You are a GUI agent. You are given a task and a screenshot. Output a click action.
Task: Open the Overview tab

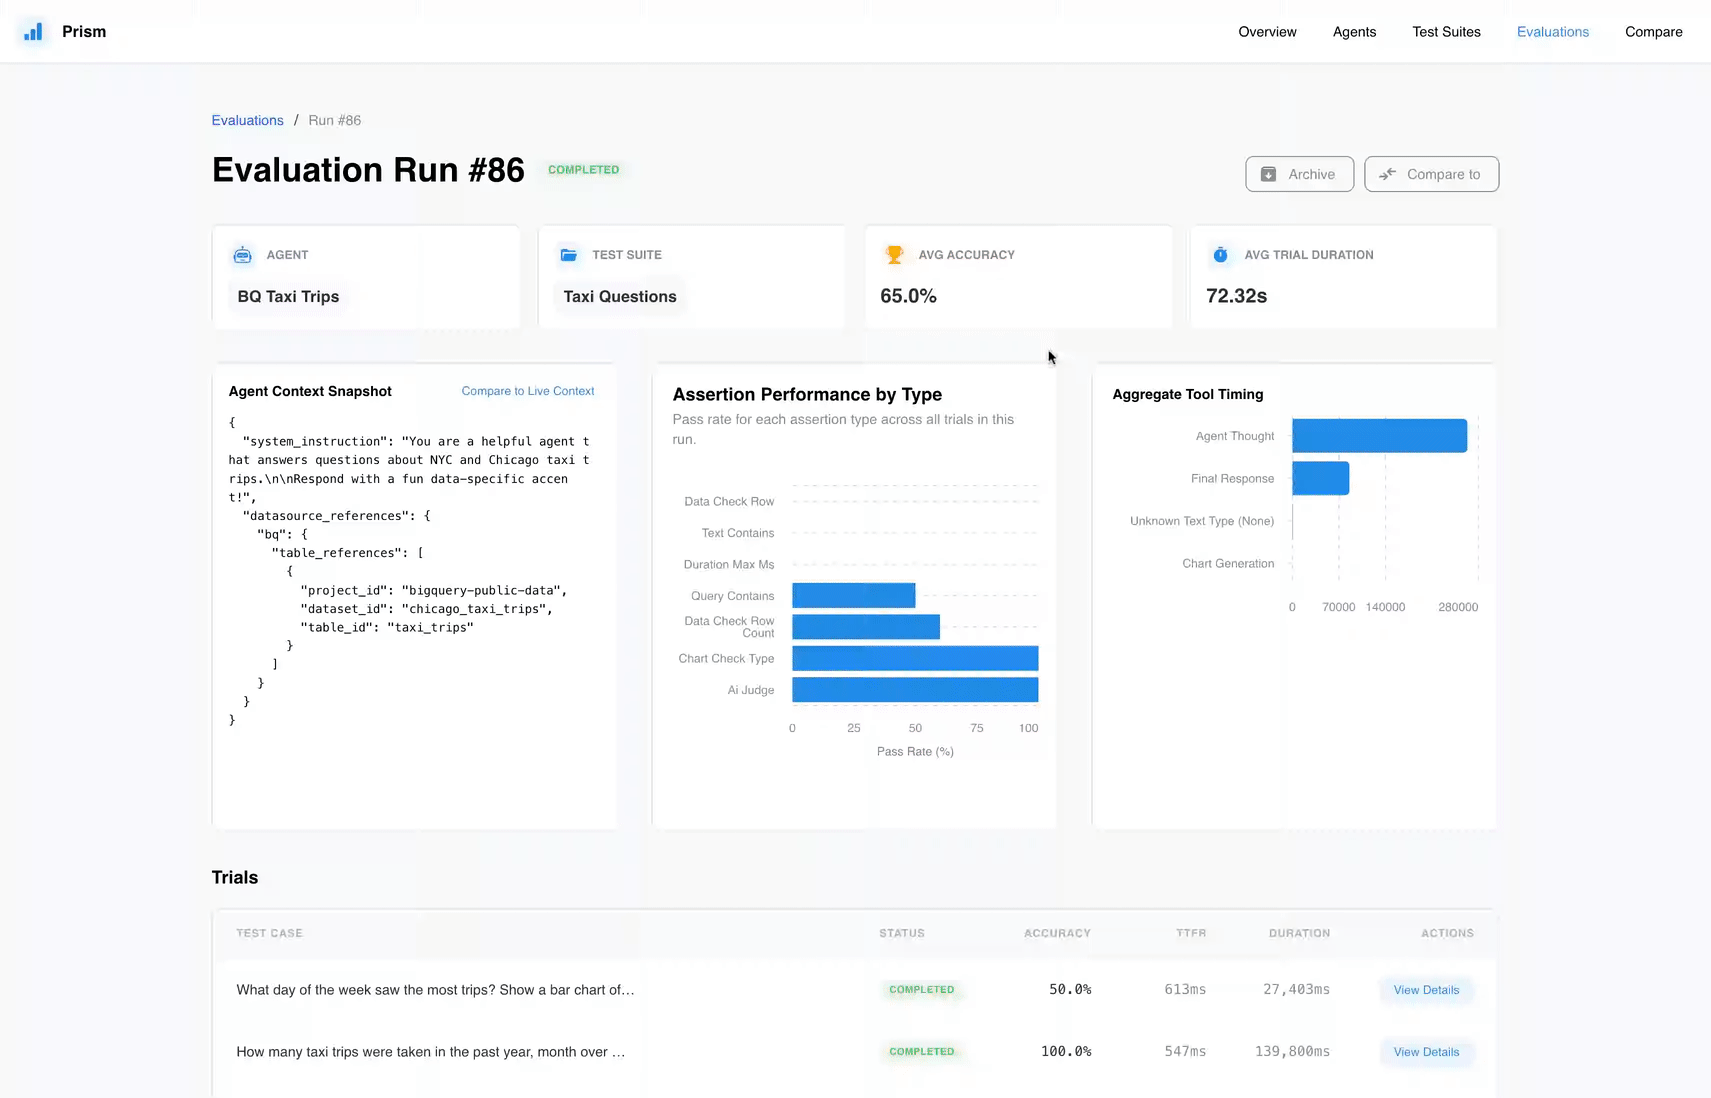coord(1267,32)
